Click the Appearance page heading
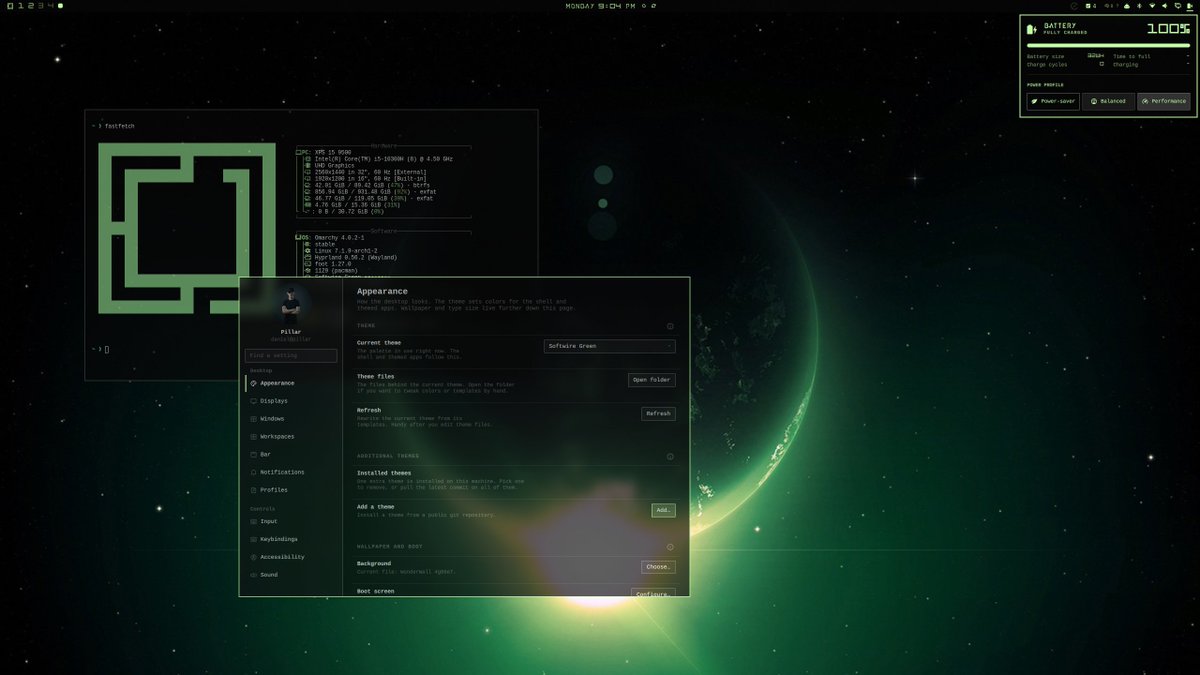1200x675 pixels. pyautogui.click(x=382, y=291)
